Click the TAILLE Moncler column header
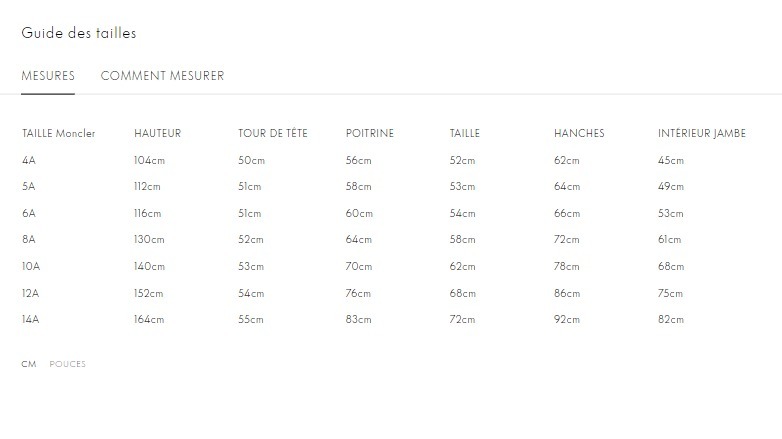Screen dimensions: 782x439 click(x=59, y=133)
